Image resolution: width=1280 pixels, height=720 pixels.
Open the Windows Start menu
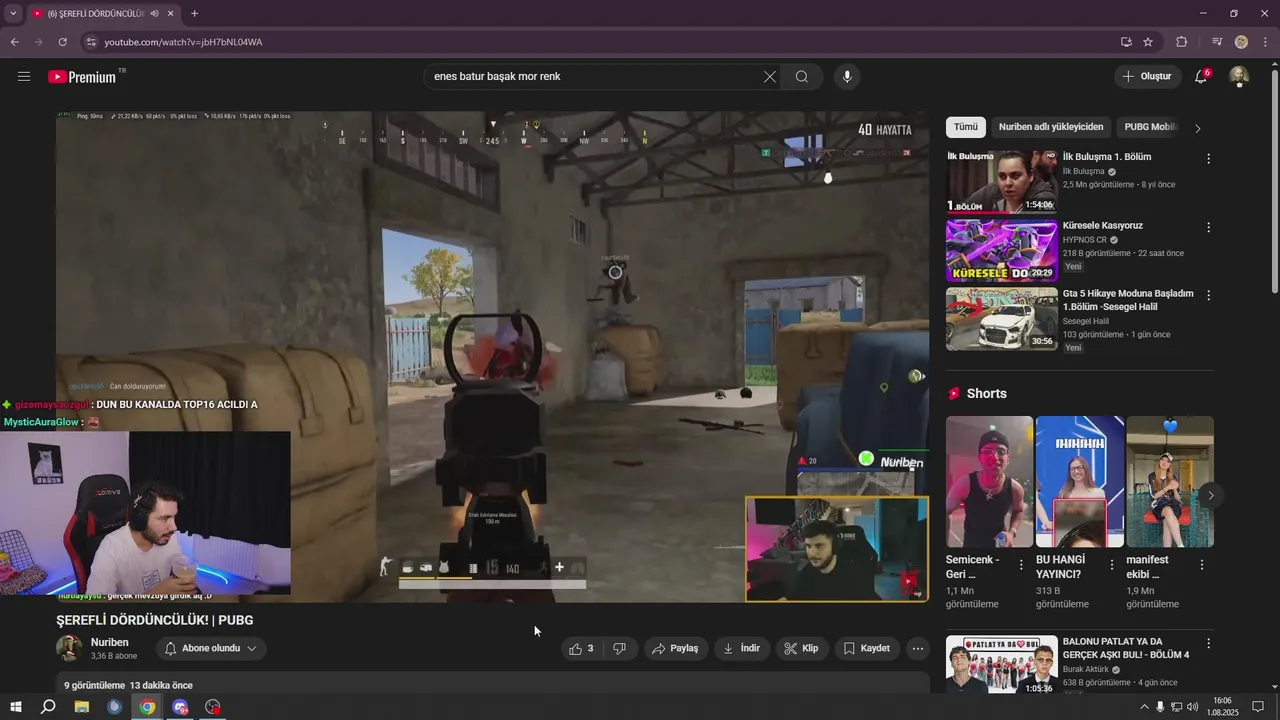[16, 707]
